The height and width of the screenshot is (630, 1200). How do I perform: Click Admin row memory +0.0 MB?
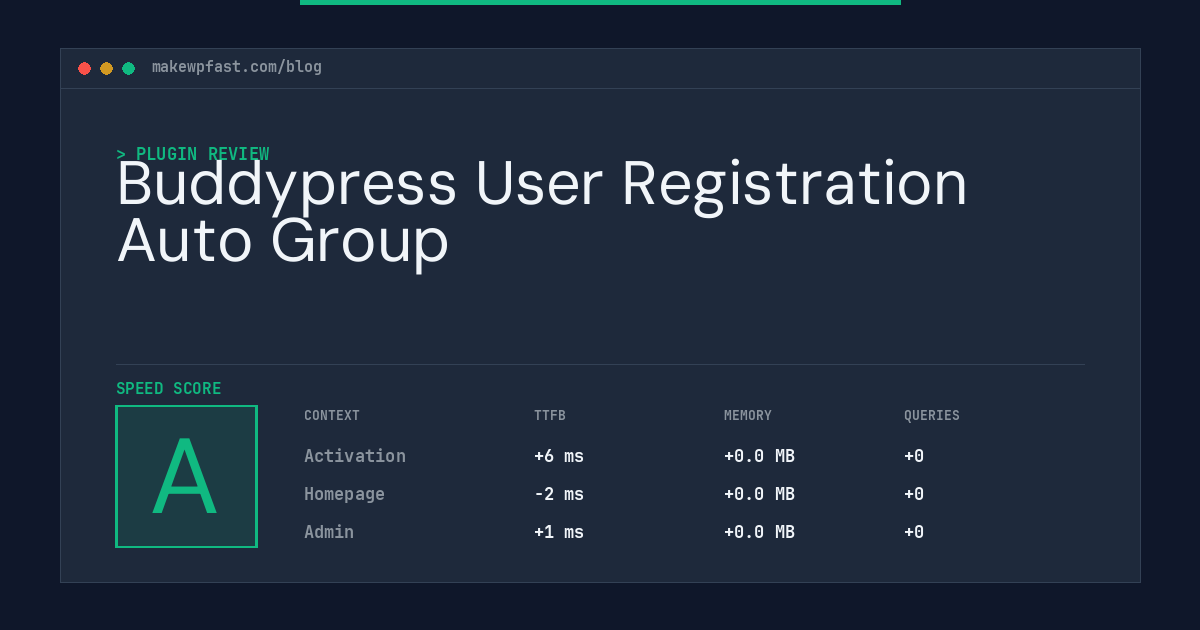click(x=759, y=532)
